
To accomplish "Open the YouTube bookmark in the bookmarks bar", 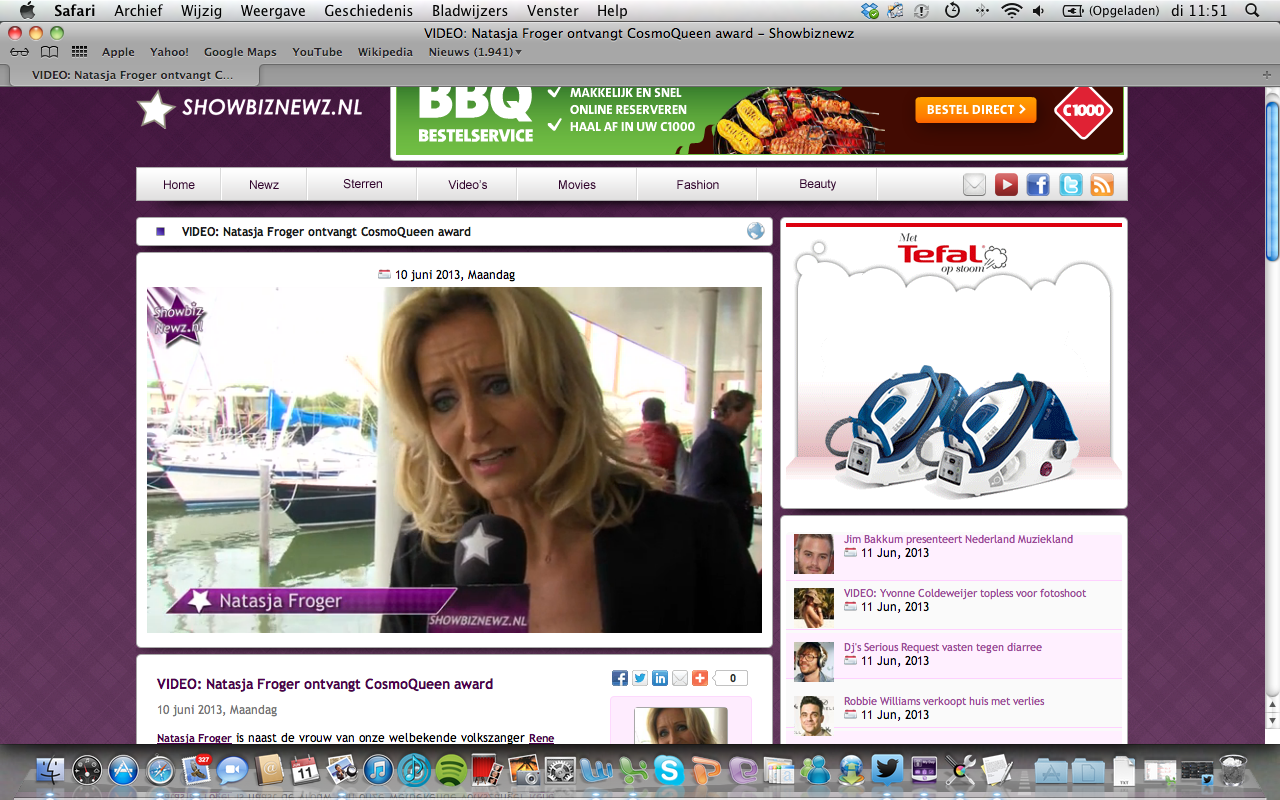I will click(x=317, y=52).
